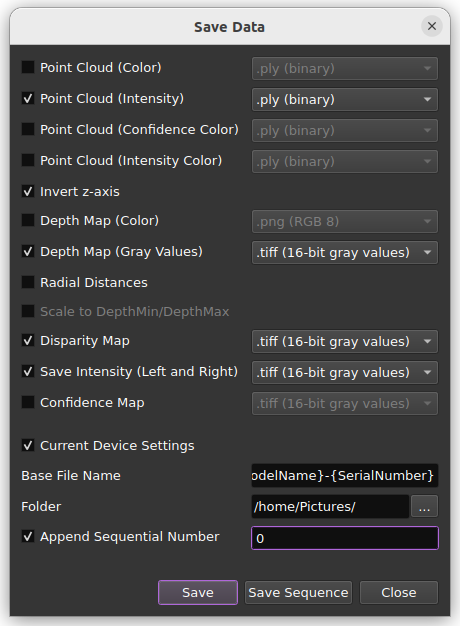Click the Save Sequence button
This screenshot has height=626, width=460.
point(298,592)
